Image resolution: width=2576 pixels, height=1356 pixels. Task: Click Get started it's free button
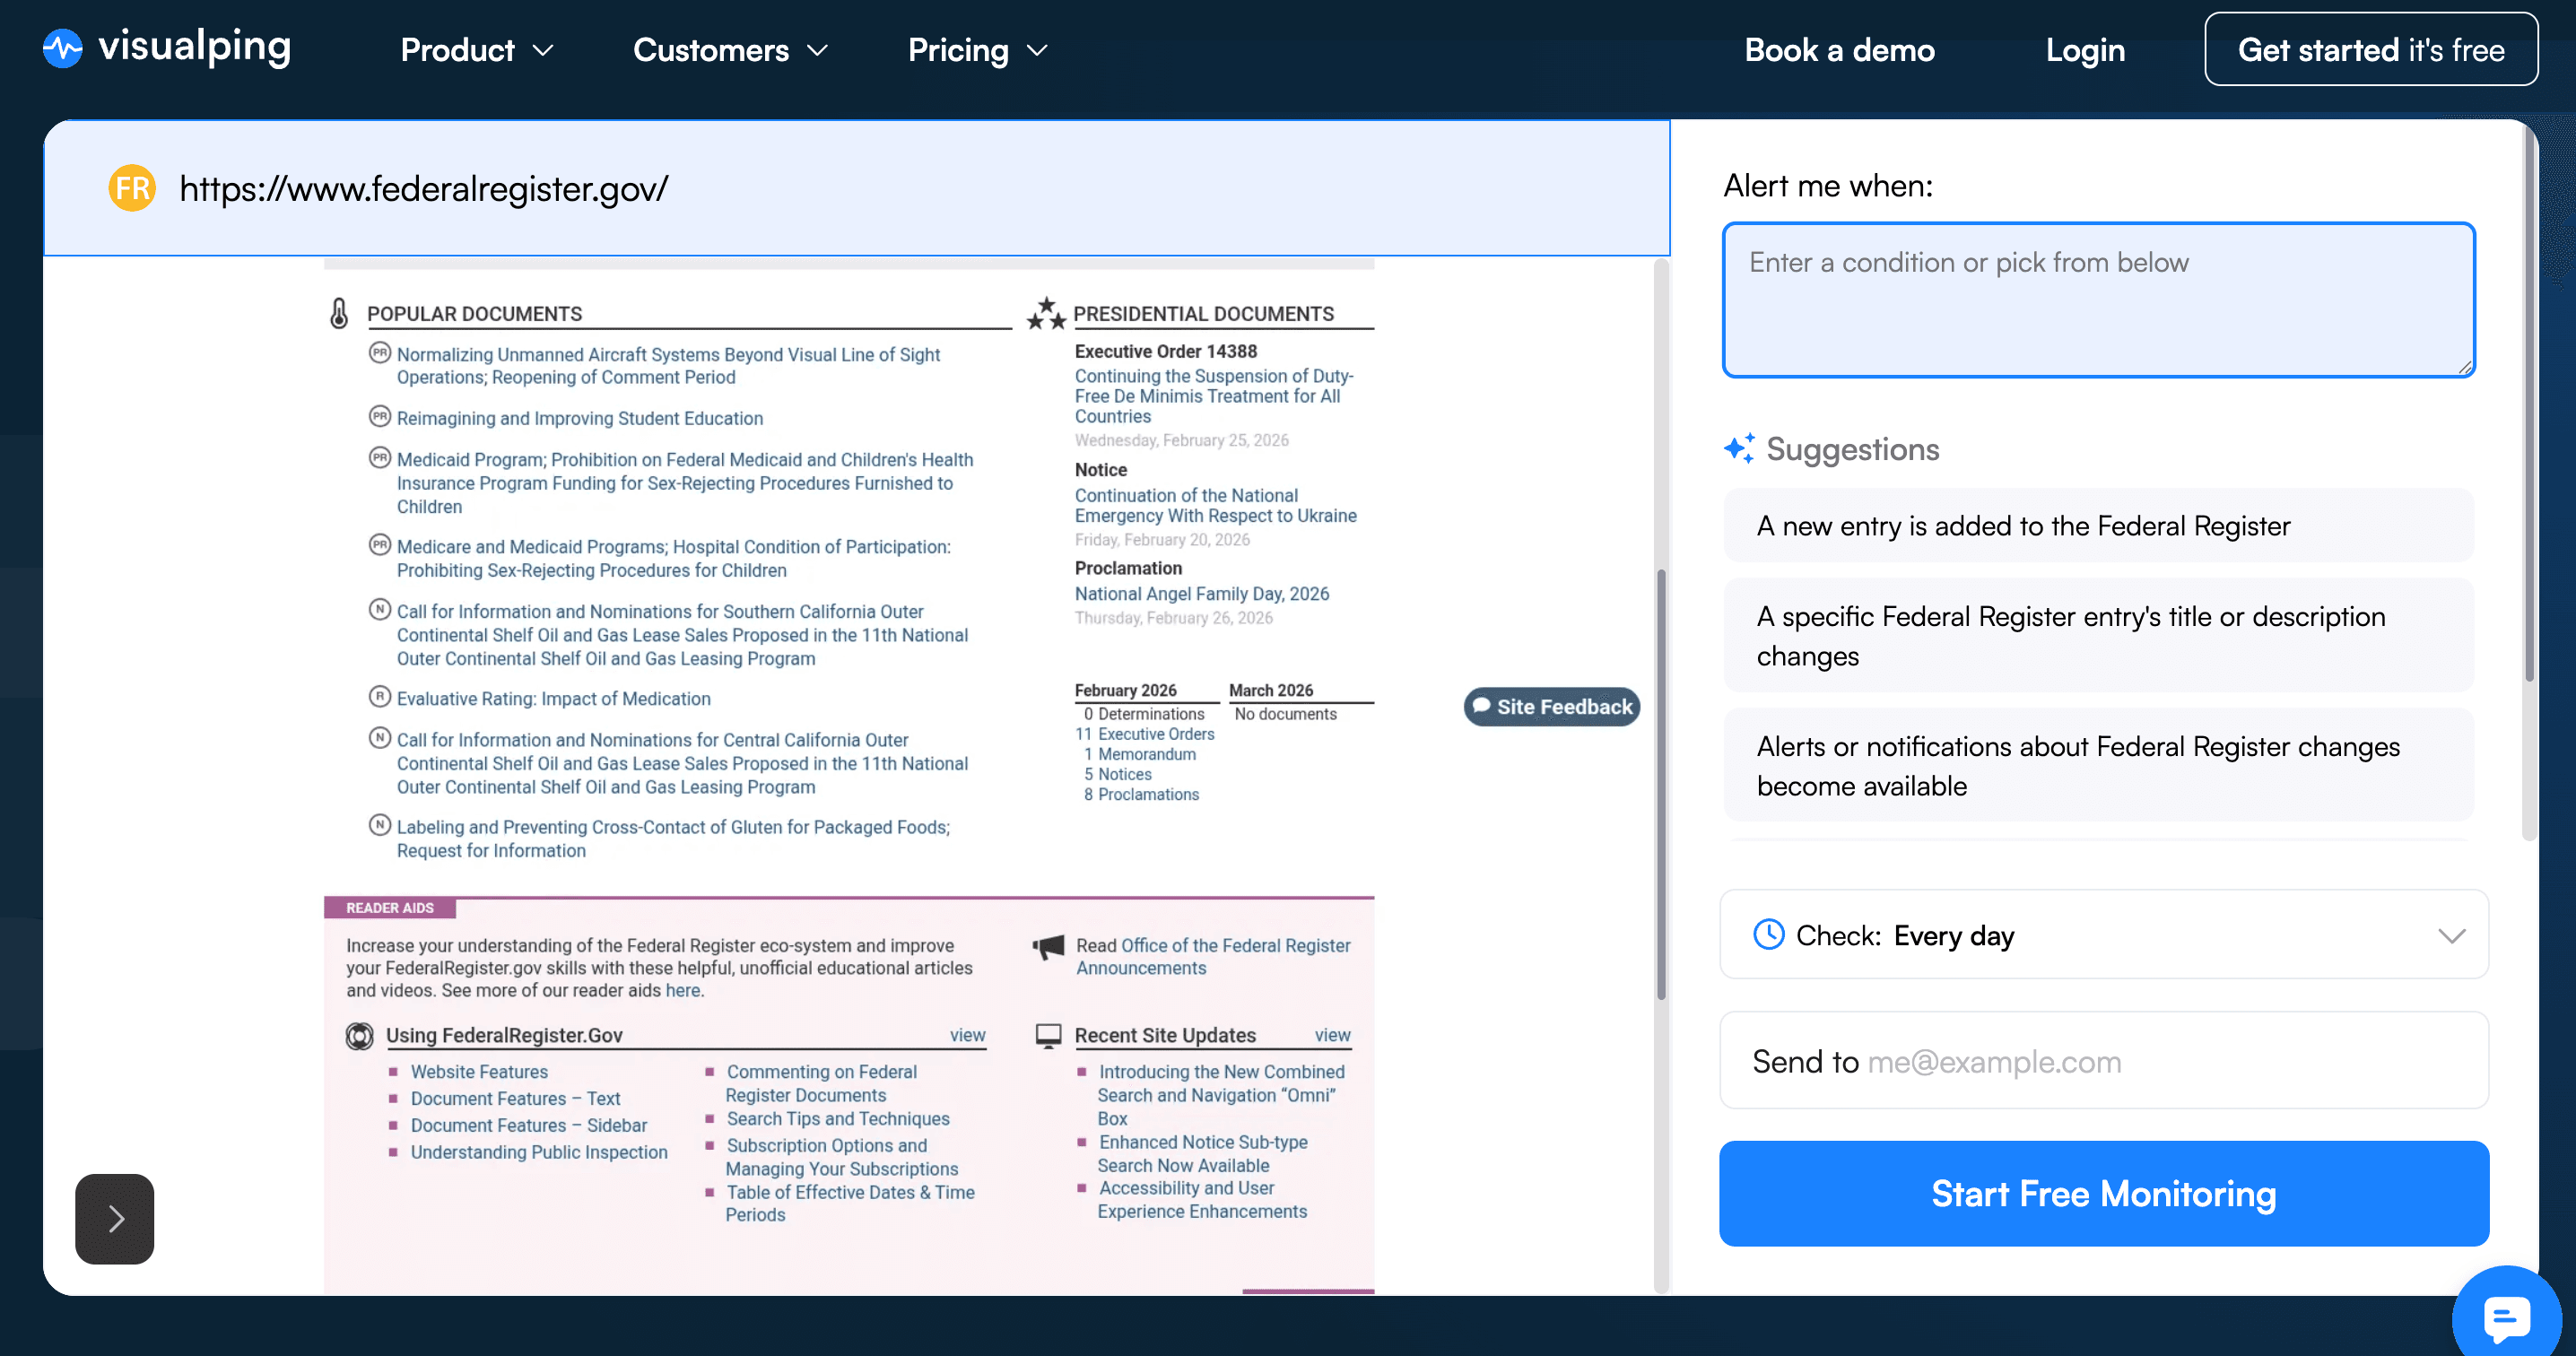2370,50
